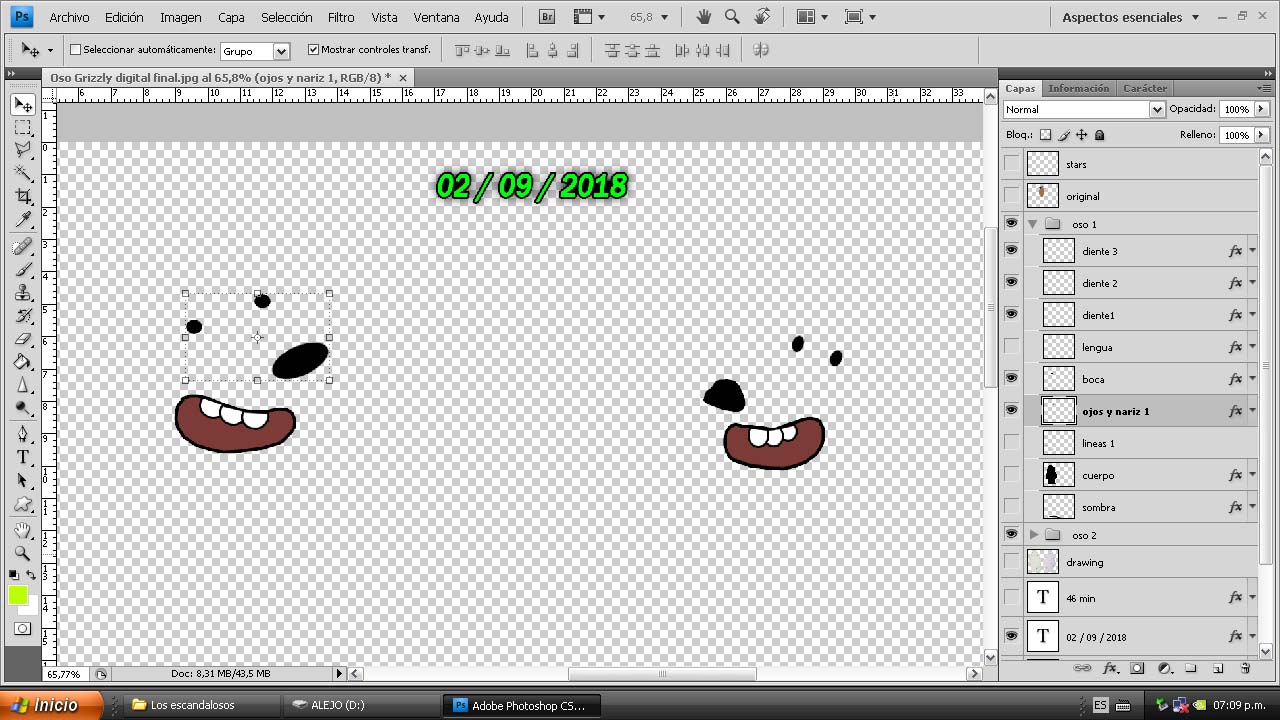Select the Eyedropper tool
Image resolution: width=1280 pixels, height=720 pixels.
point(23,221)
